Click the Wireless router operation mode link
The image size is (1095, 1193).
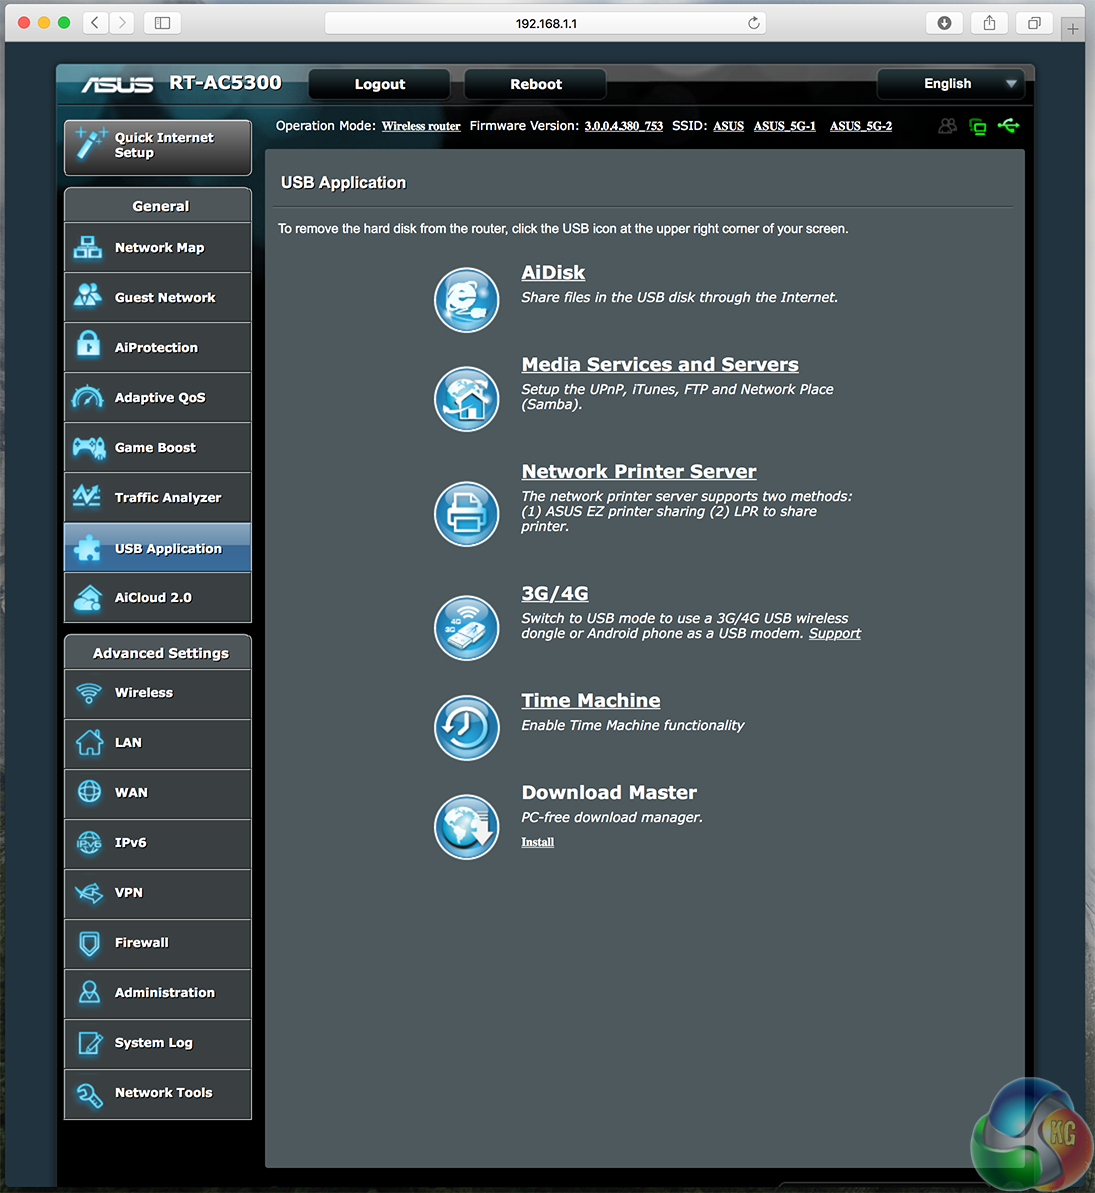(x=421, y=126)
